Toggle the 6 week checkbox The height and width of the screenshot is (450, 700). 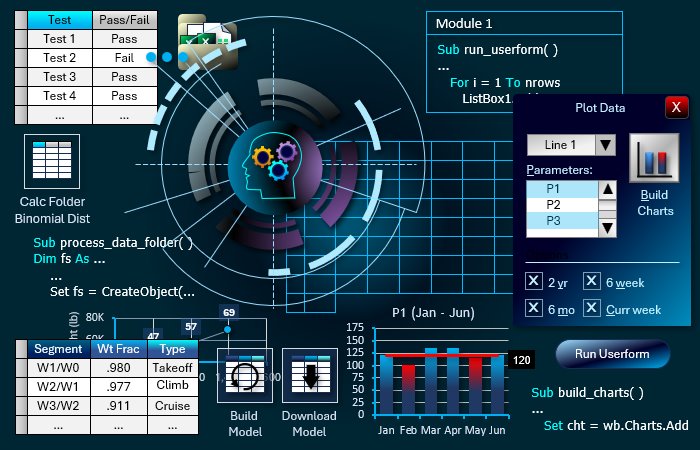click(x=592, y=281)
